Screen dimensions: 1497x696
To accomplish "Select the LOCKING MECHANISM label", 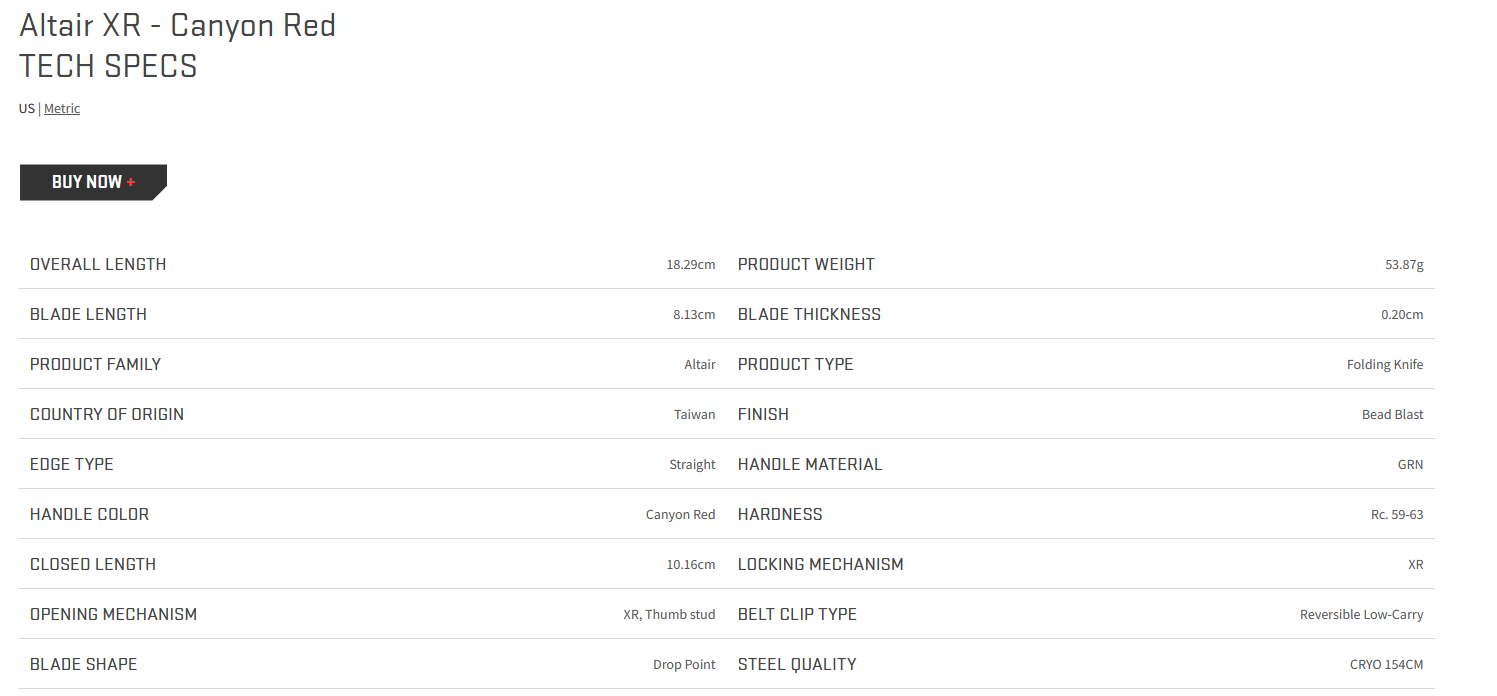I will (x=821, y=564).
